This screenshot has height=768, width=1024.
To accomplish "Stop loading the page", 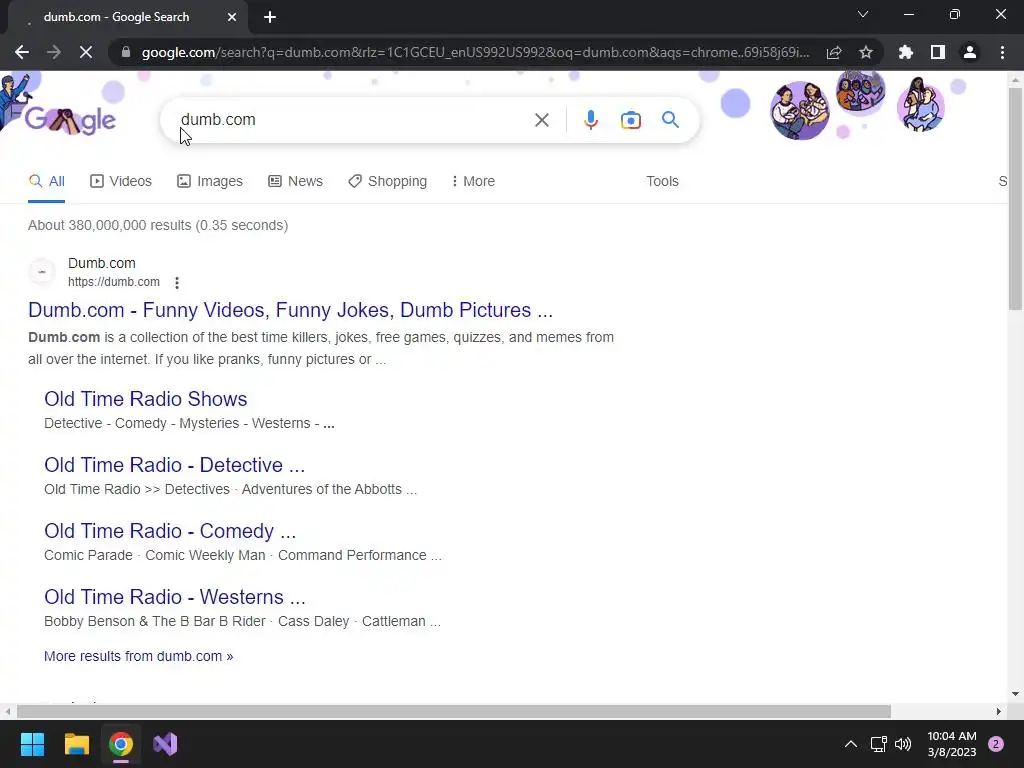I will point(86,52).
